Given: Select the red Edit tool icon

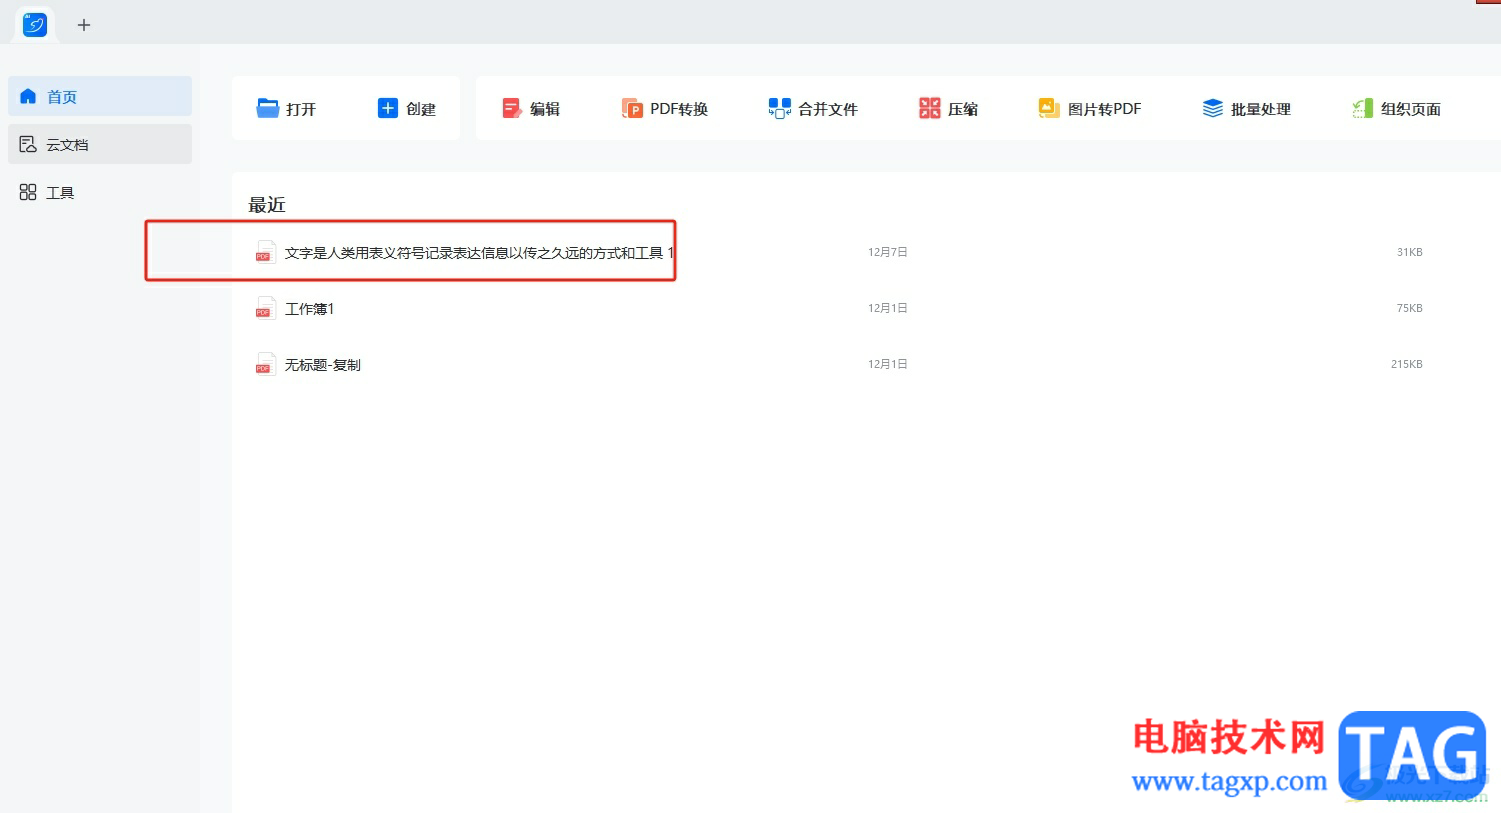Looking at the screenshot, I should click(x=512, y=108).
